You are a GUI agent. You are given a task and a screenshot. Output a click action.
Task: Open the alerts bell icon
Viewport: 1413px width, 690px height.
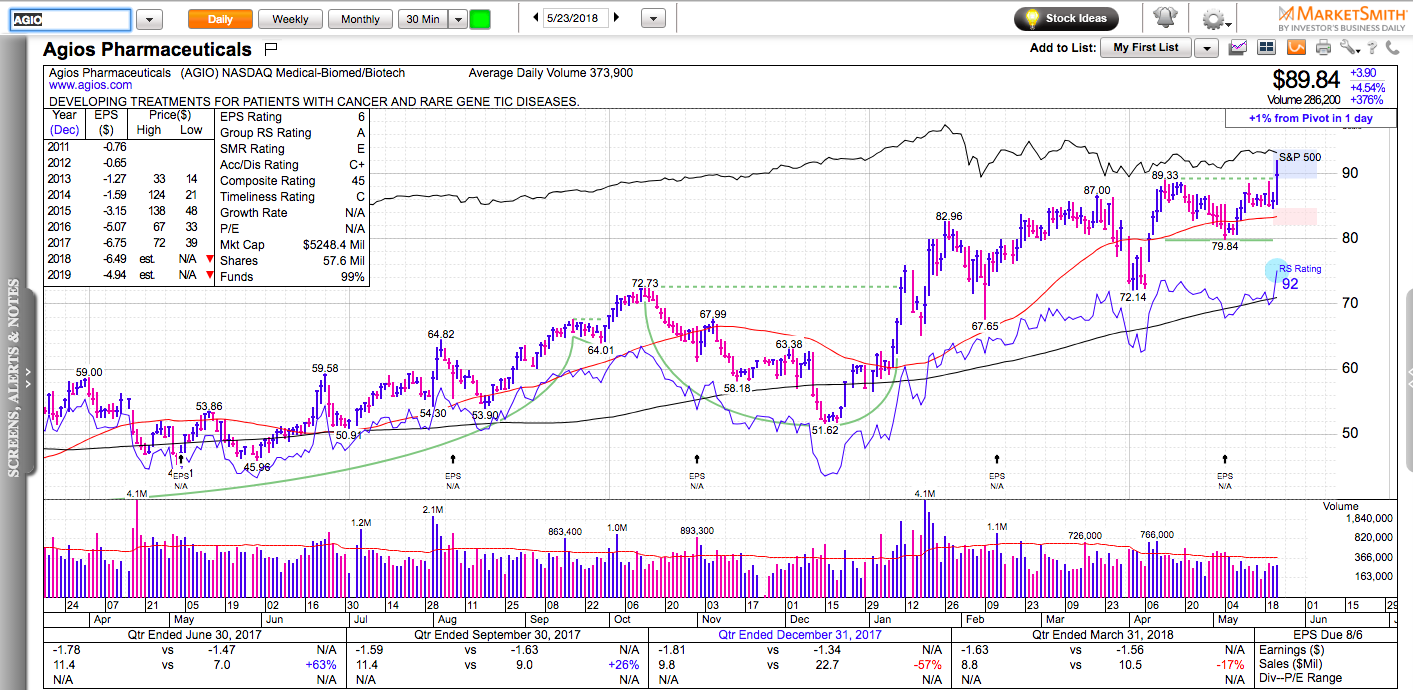click(1164, 18)
